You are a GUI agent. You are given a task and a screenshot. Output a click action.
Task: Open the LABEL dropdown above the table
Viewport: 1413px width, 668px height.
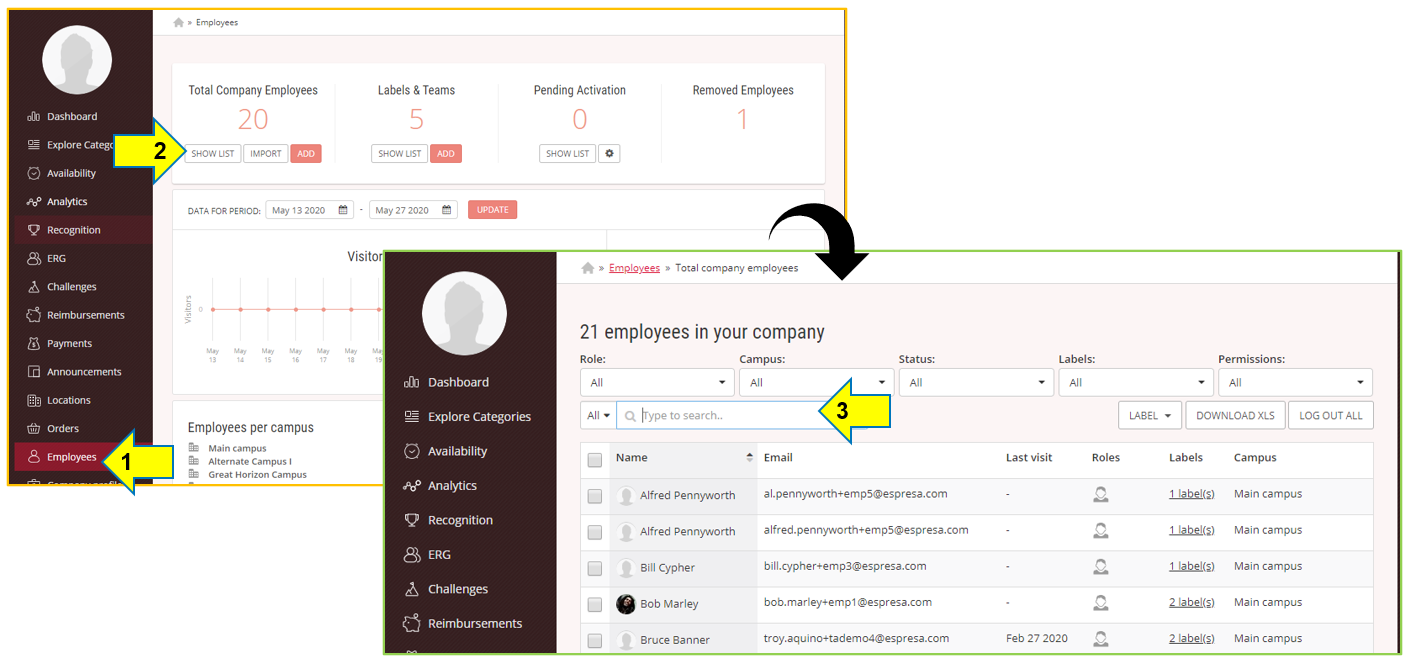(1149, 415)
